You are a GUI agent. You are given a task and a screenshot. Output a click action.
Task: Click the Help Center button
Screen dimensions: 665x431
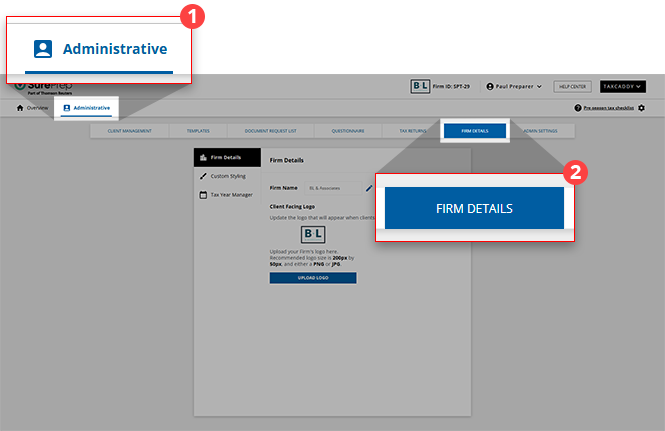[572, 87]
